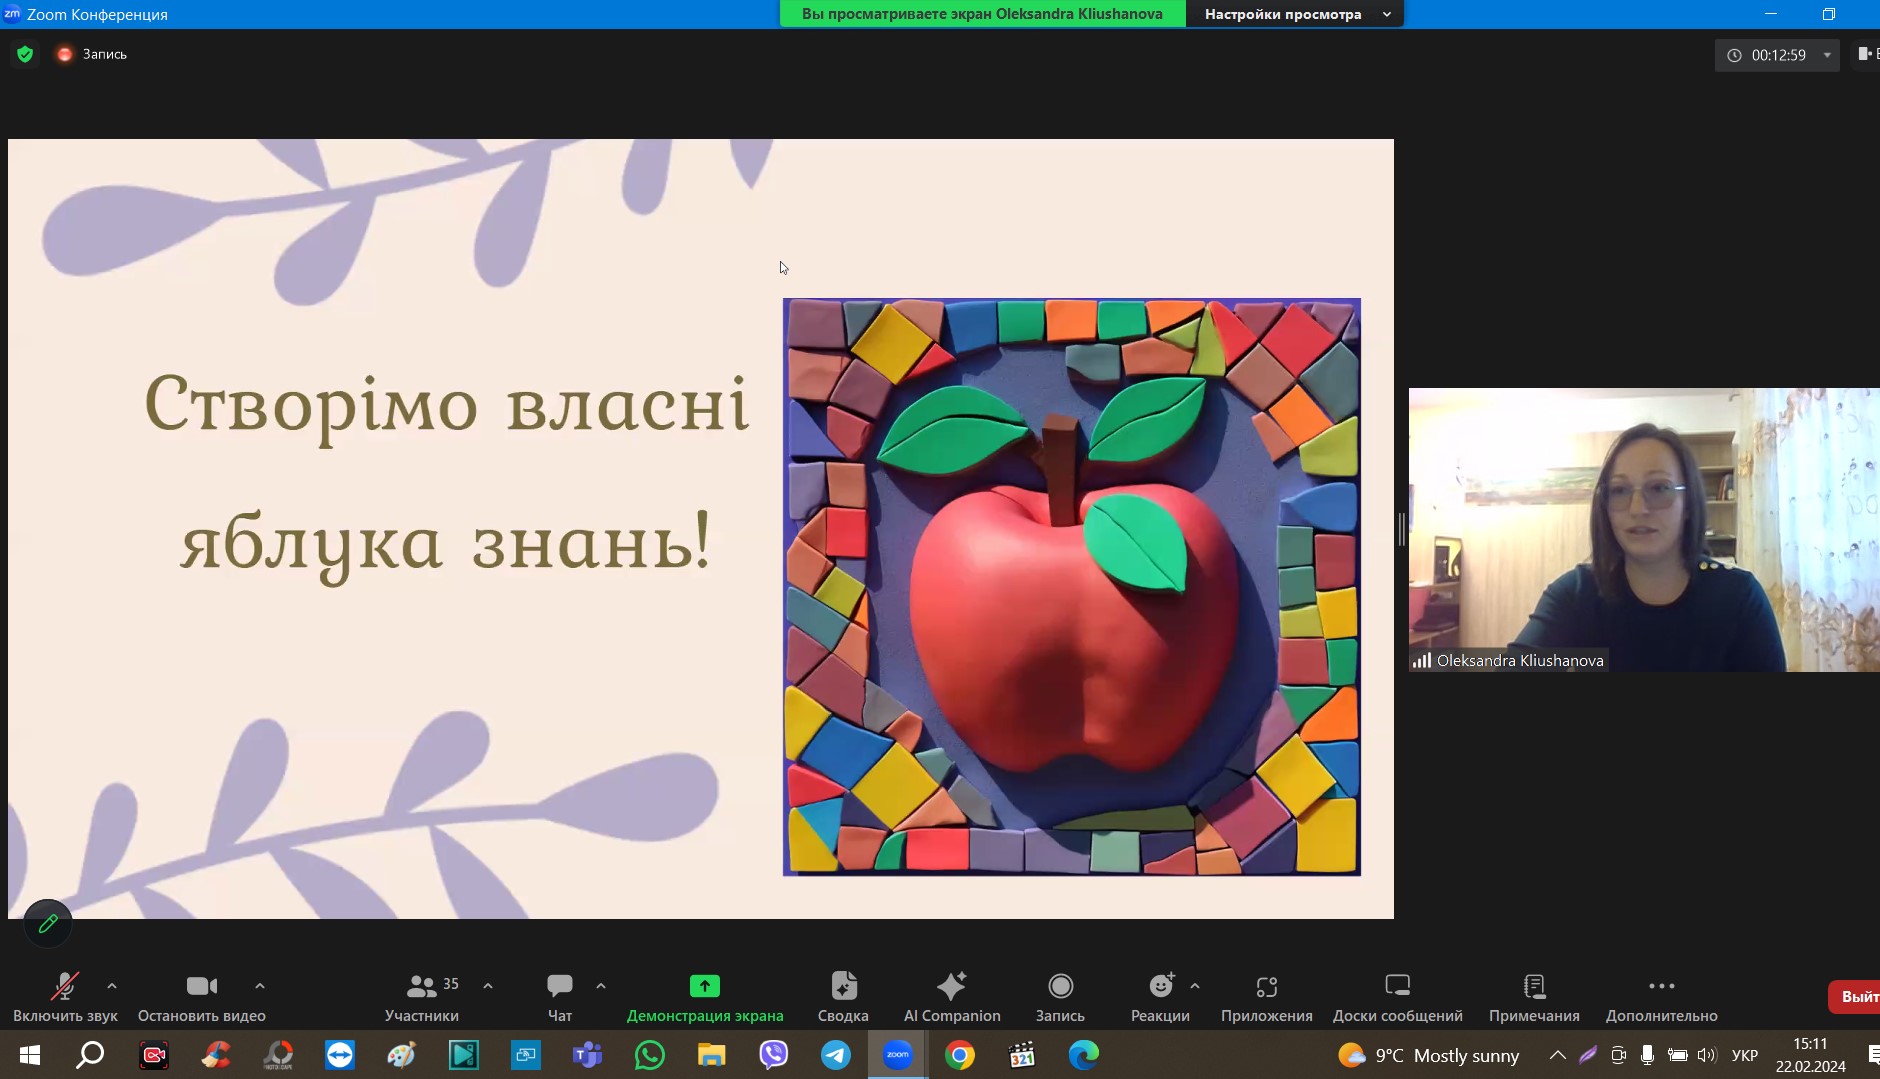Viewport: 1880px width, 1079px height.
Task: Click the AI Companion icon
Action: 951,987
